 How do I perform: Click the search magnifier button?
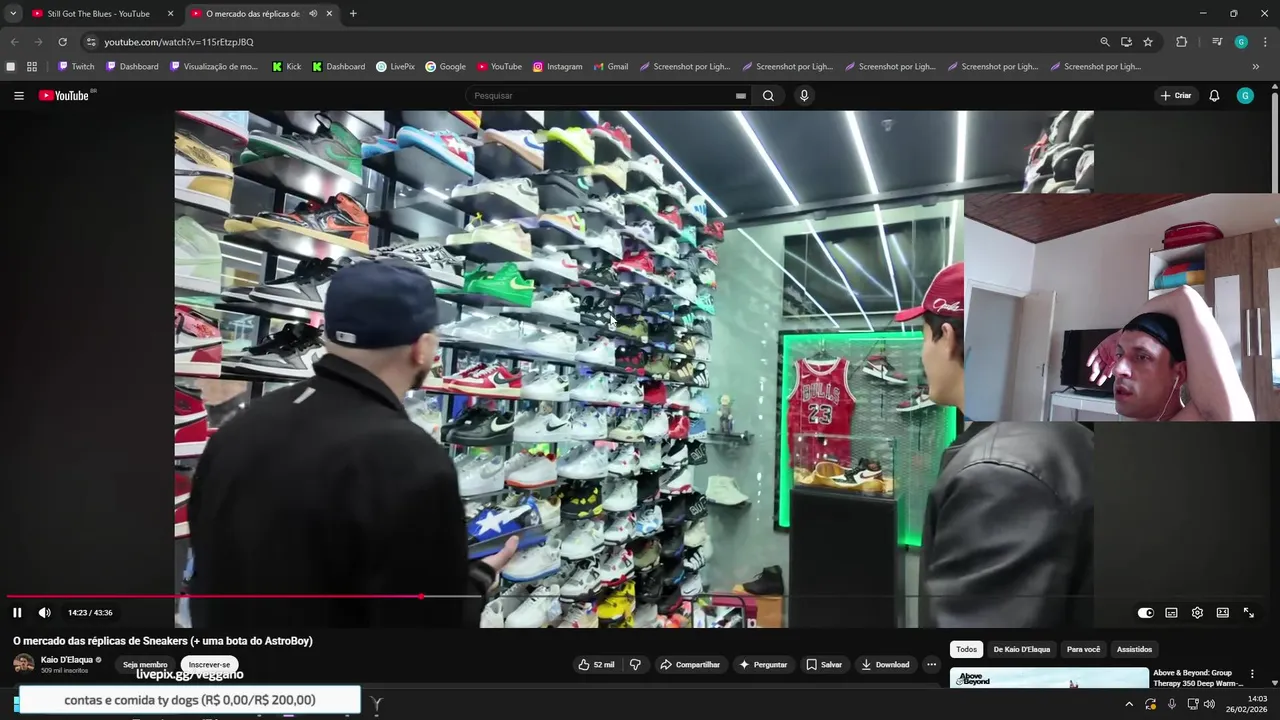pyautogui.click(x=768, y=96)
